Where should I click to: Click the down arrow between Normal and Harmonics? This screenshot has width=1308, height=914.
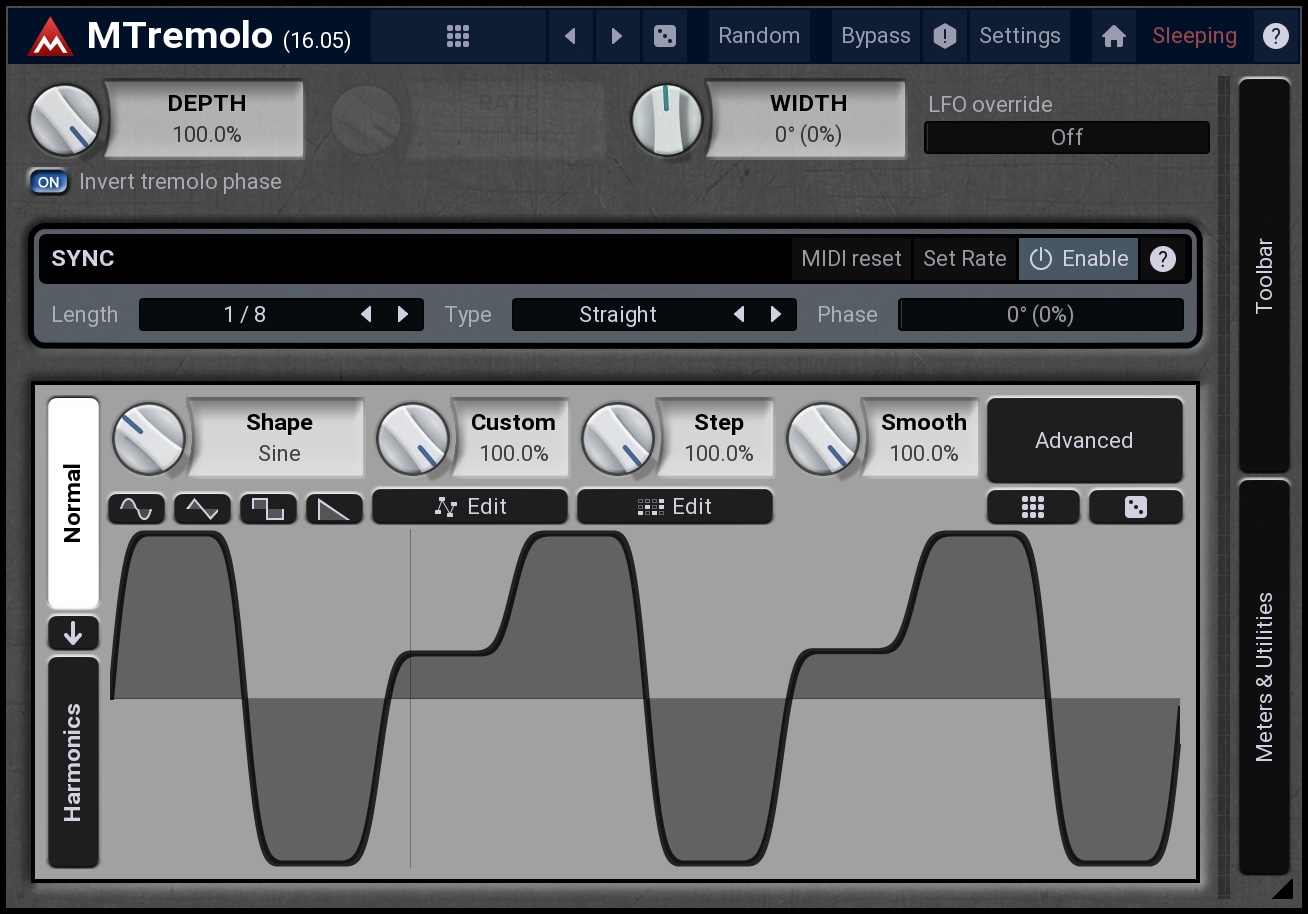[x=73, y=633]
